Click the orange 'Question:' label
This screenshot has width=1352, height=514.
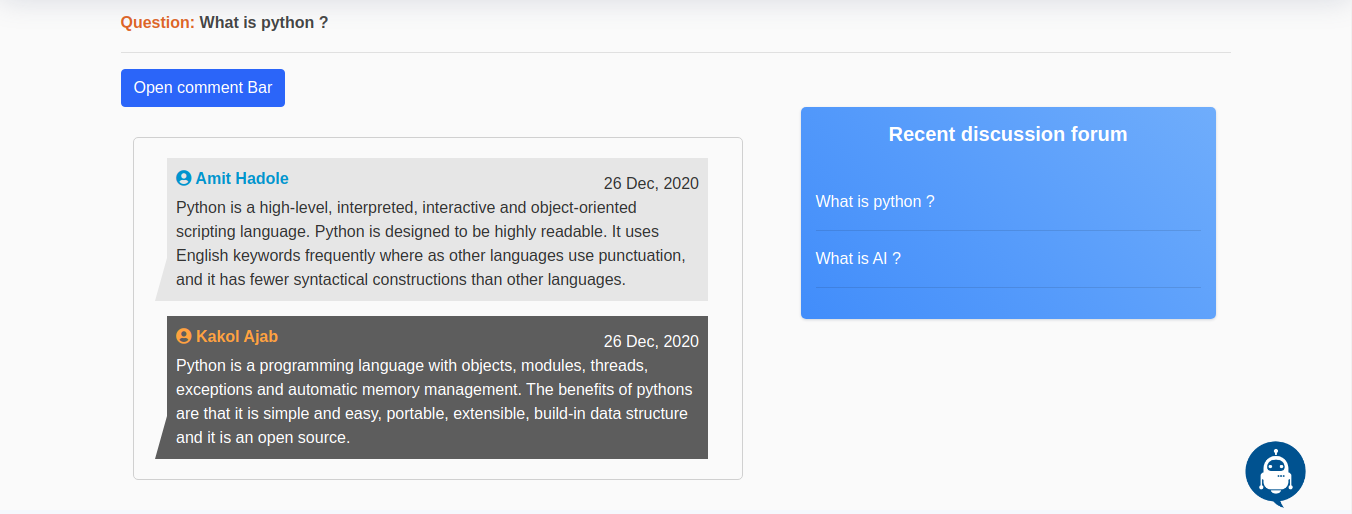pos(158,22)
